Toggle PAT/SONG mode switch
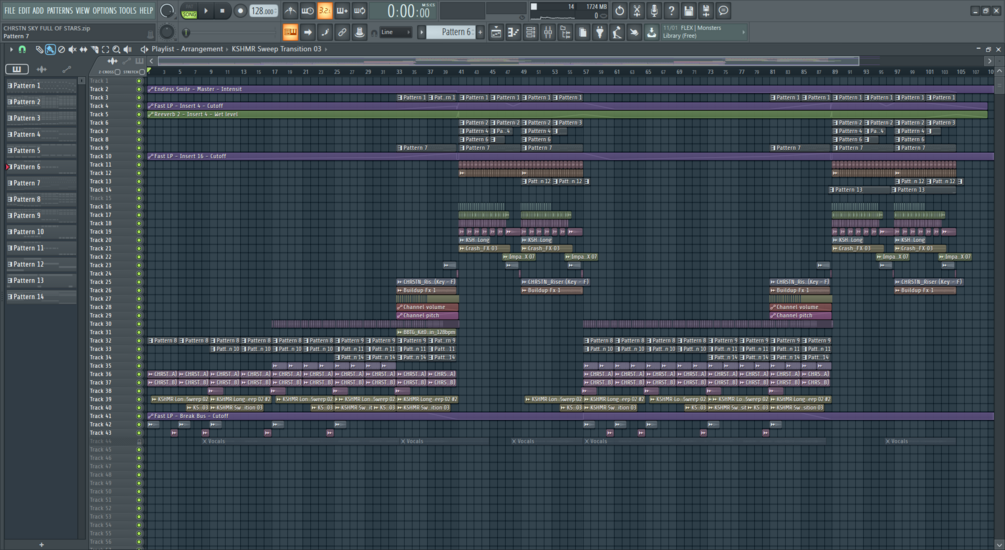1005x550 pixels. tap(189, 11)
